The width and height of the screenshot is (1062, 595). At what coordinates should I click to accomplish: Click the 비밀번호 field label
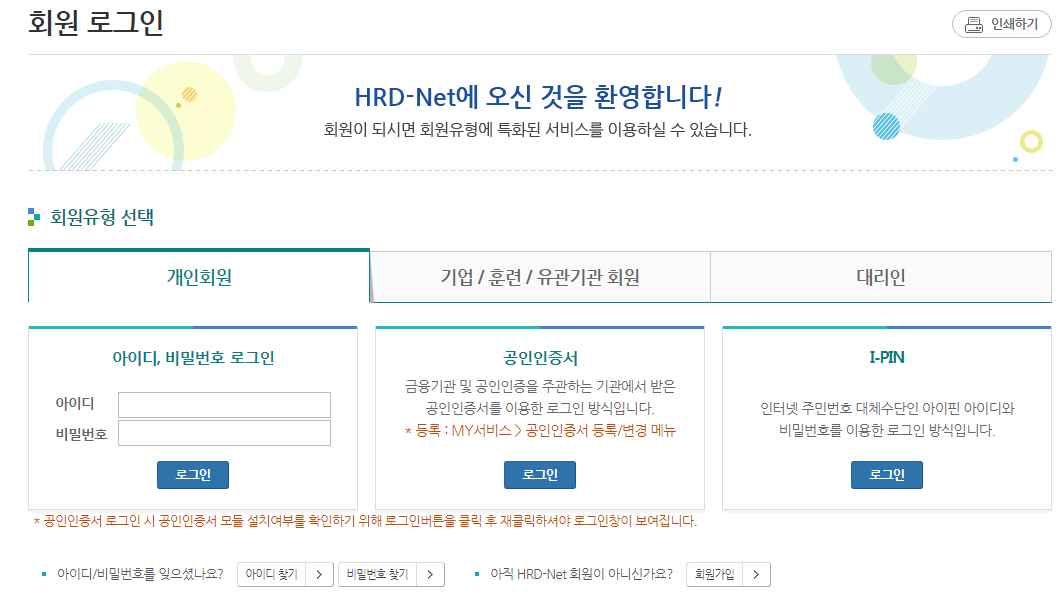coord(81,434)
